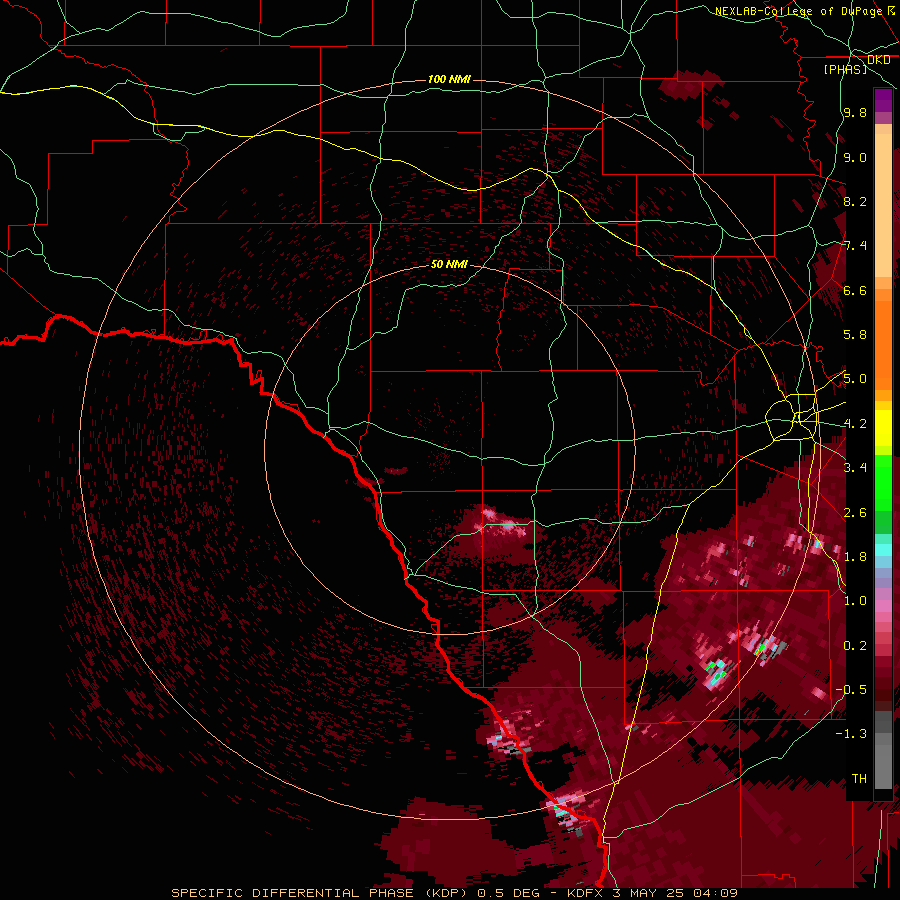Viewport: 900px width, 900px height.
Task: Click the 5.0 value on color scale
Action: 855,379
